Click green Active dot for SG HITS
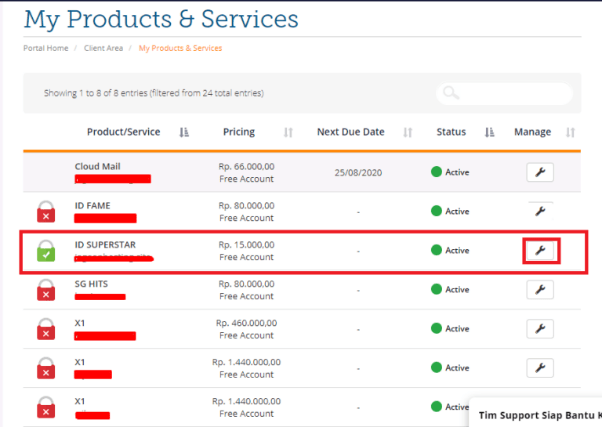 (436, 289)
